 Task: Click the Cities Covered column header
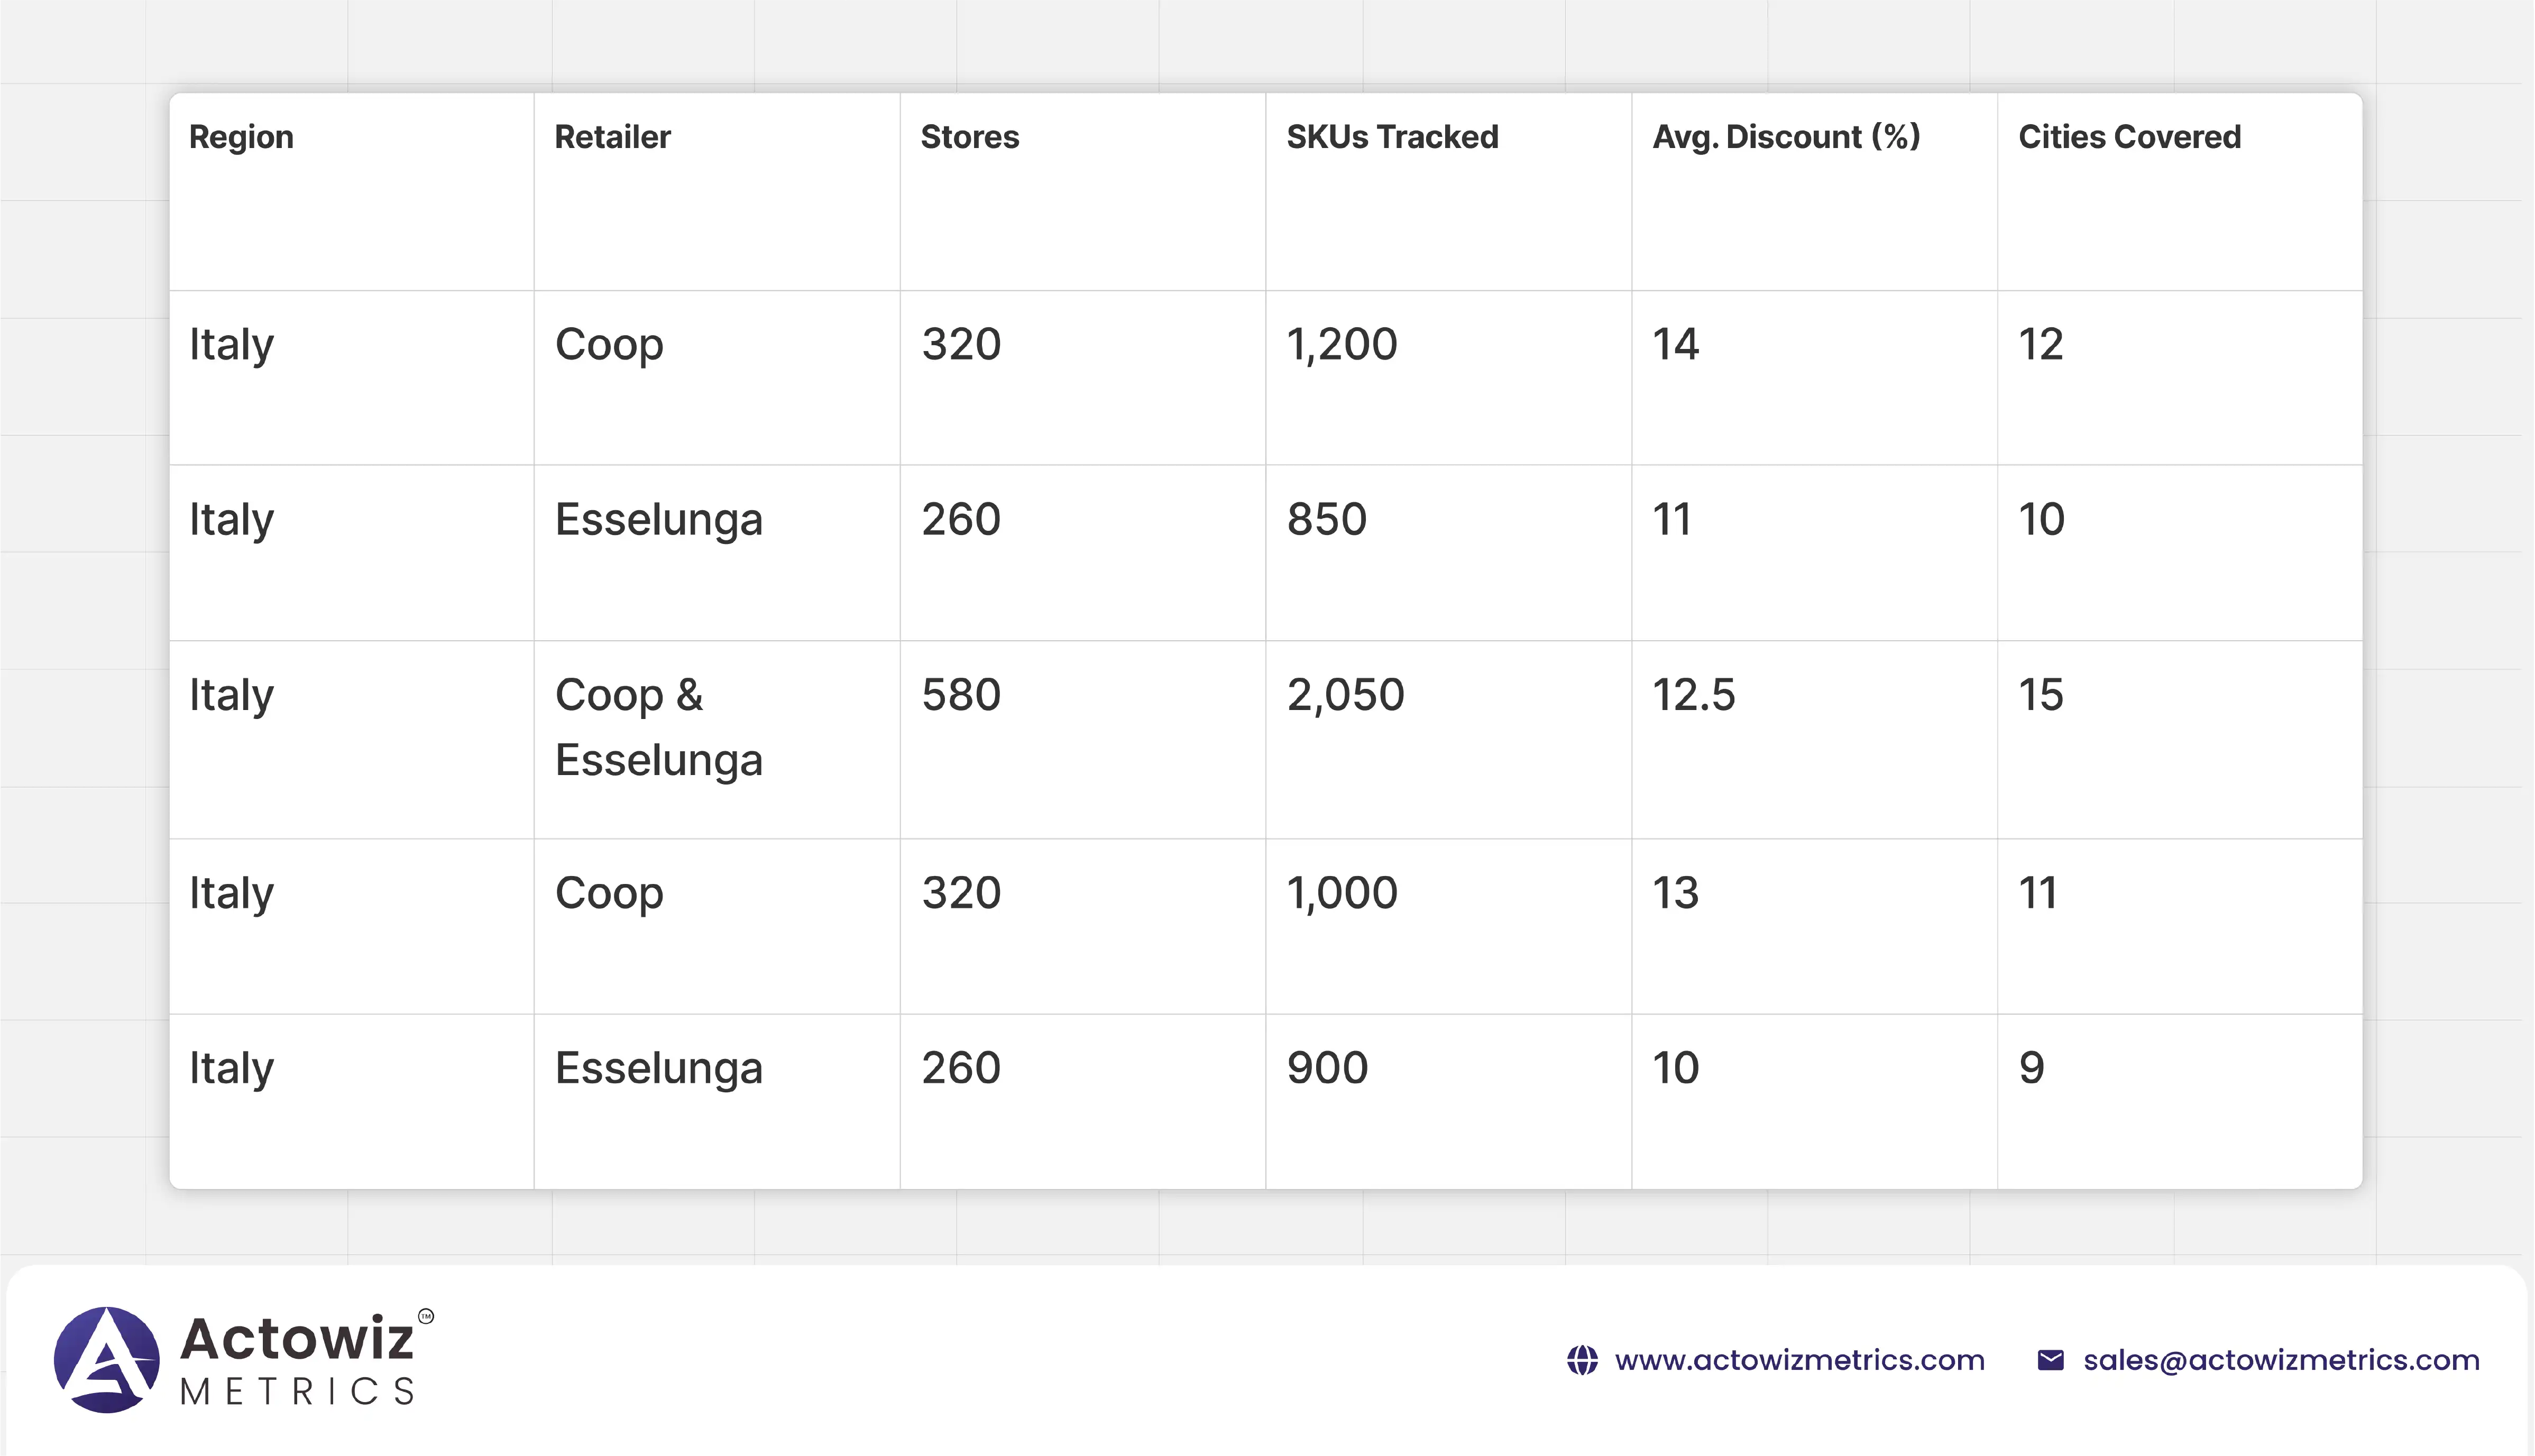(2129, 137)
